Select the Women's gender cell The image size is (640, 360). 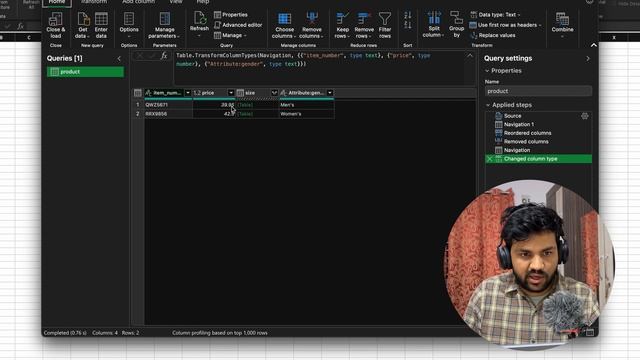[307, 114]
